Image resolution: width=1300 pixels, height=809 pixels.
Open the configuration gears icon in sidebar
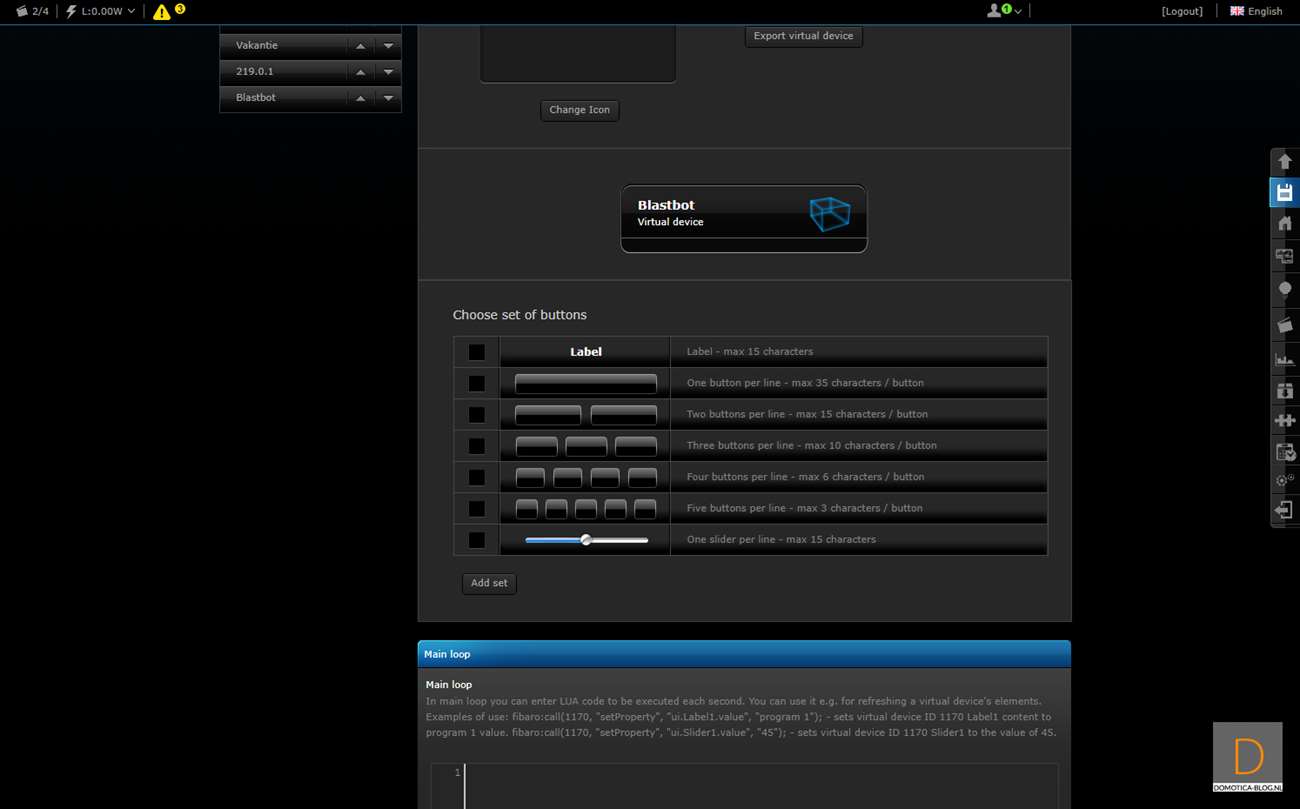click(x=1284, y=480)
